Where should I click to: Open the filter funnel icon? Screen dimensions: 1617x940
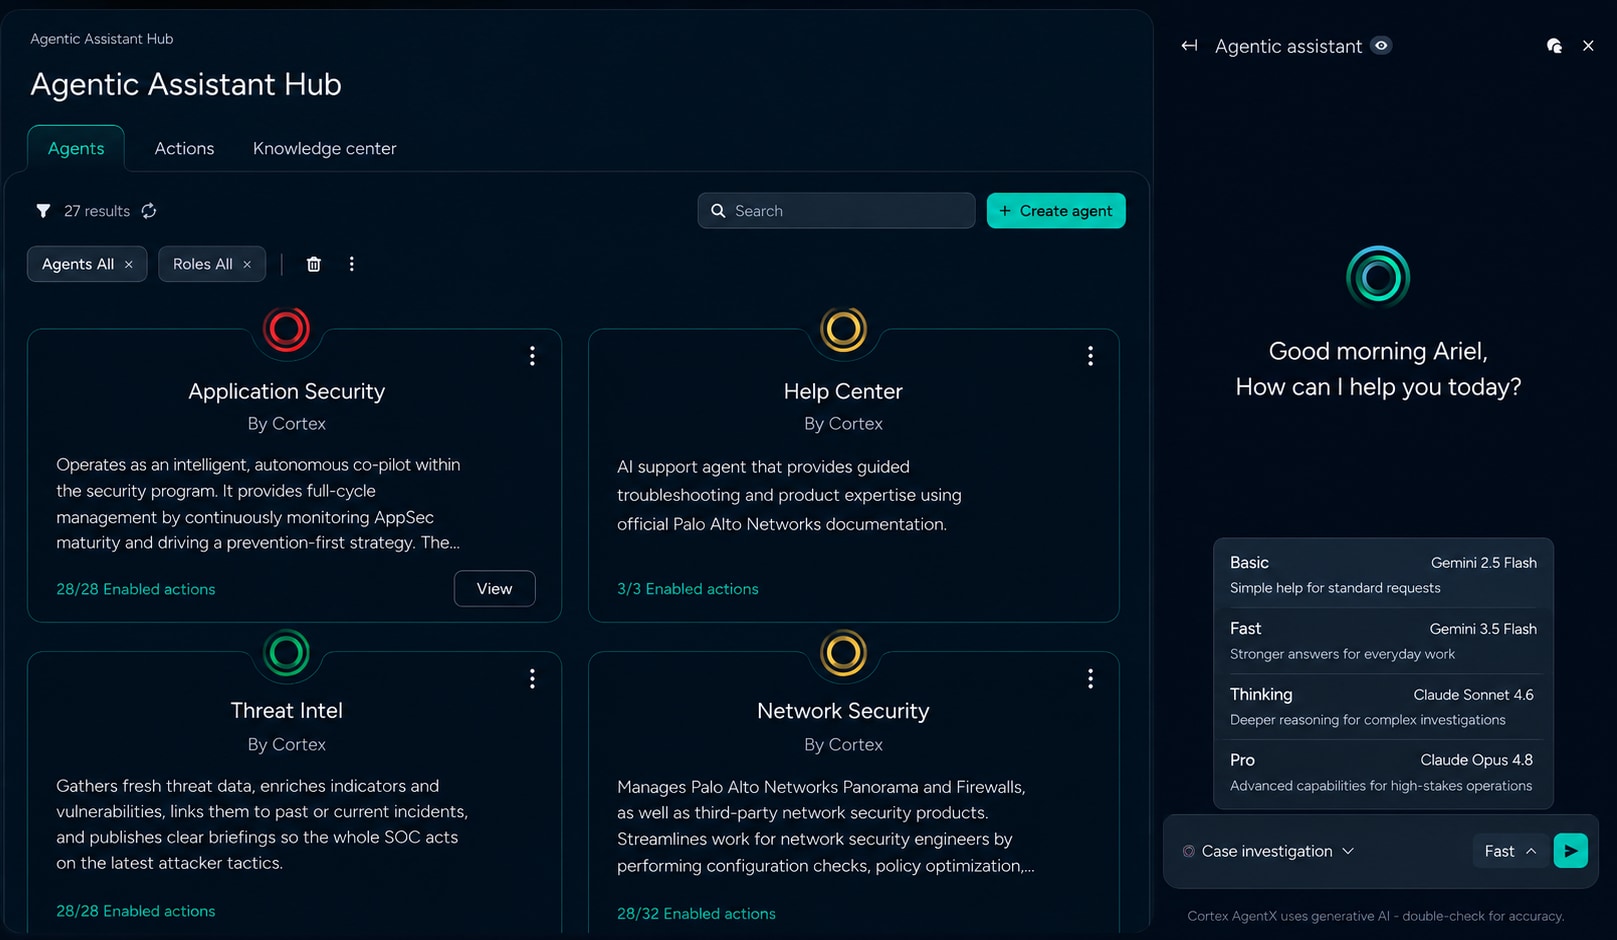43,211
